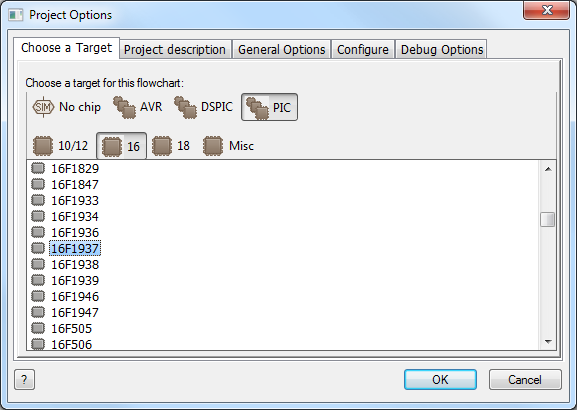Select the 16F1939 target entry
Screen dimensions: 577x410
pos(75,280)
